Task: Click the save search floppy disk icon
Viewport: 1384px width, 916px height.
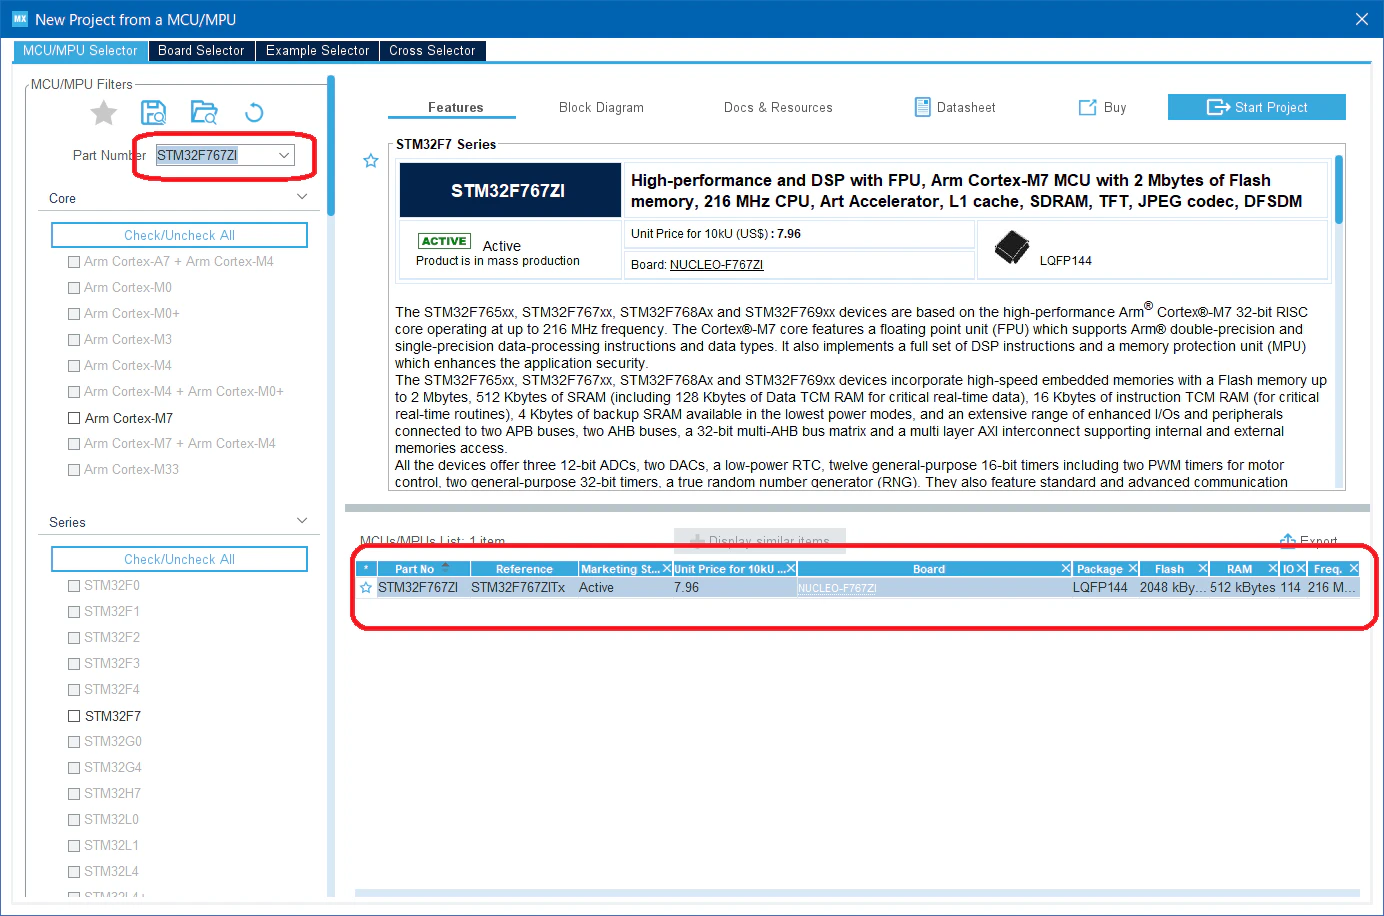Action: coord(154,112)
